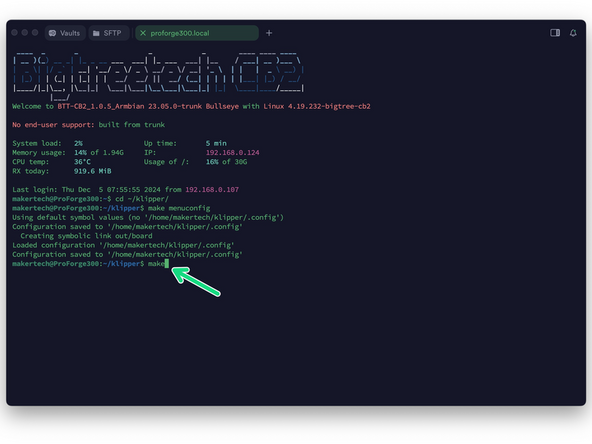The height and width of the screenshot is (444, 592).
Task: Click the typed 'make' at the current prompt
Action: [x=156, y=264]
